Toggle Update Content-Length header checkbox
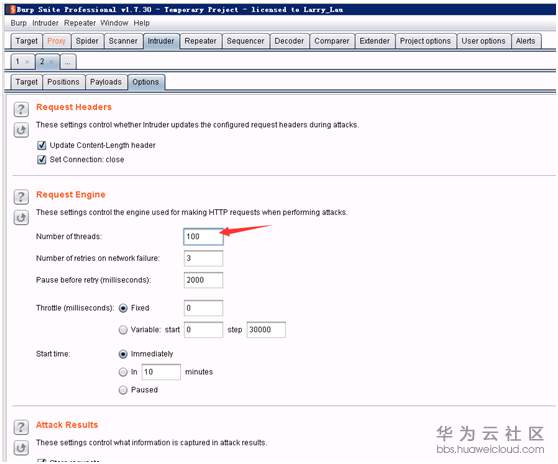Screen dimensions: 558x464 coord(42,145)
